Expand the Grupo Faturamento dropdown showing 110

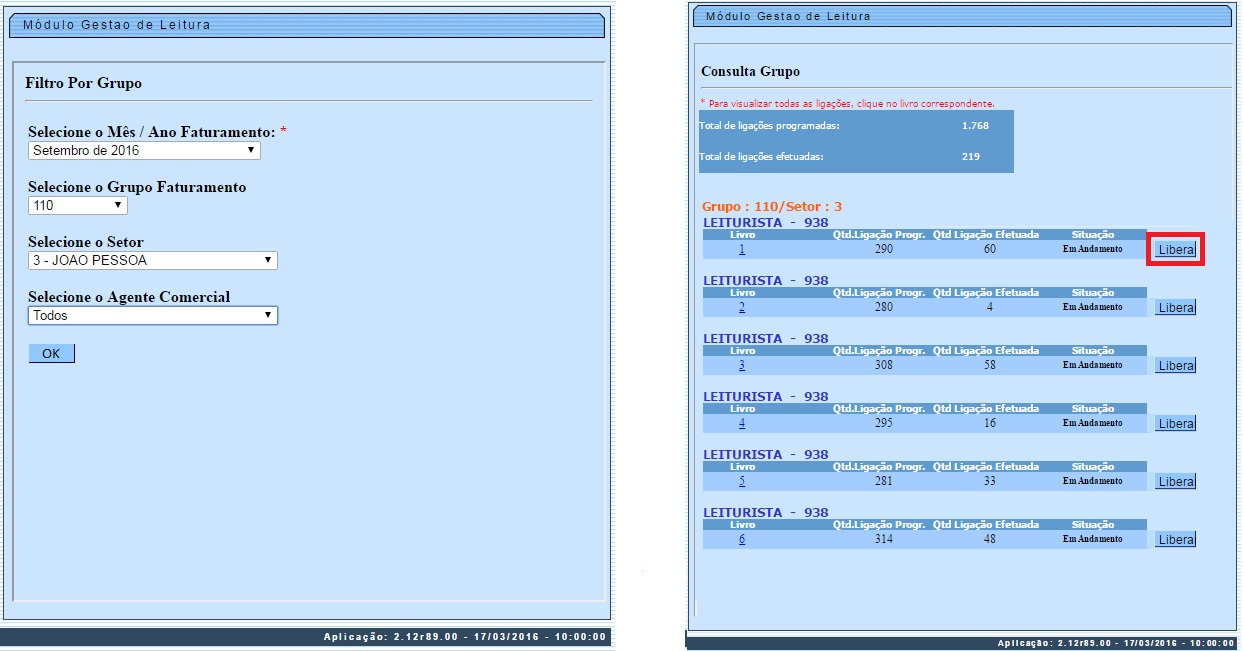tap(78, 205)
